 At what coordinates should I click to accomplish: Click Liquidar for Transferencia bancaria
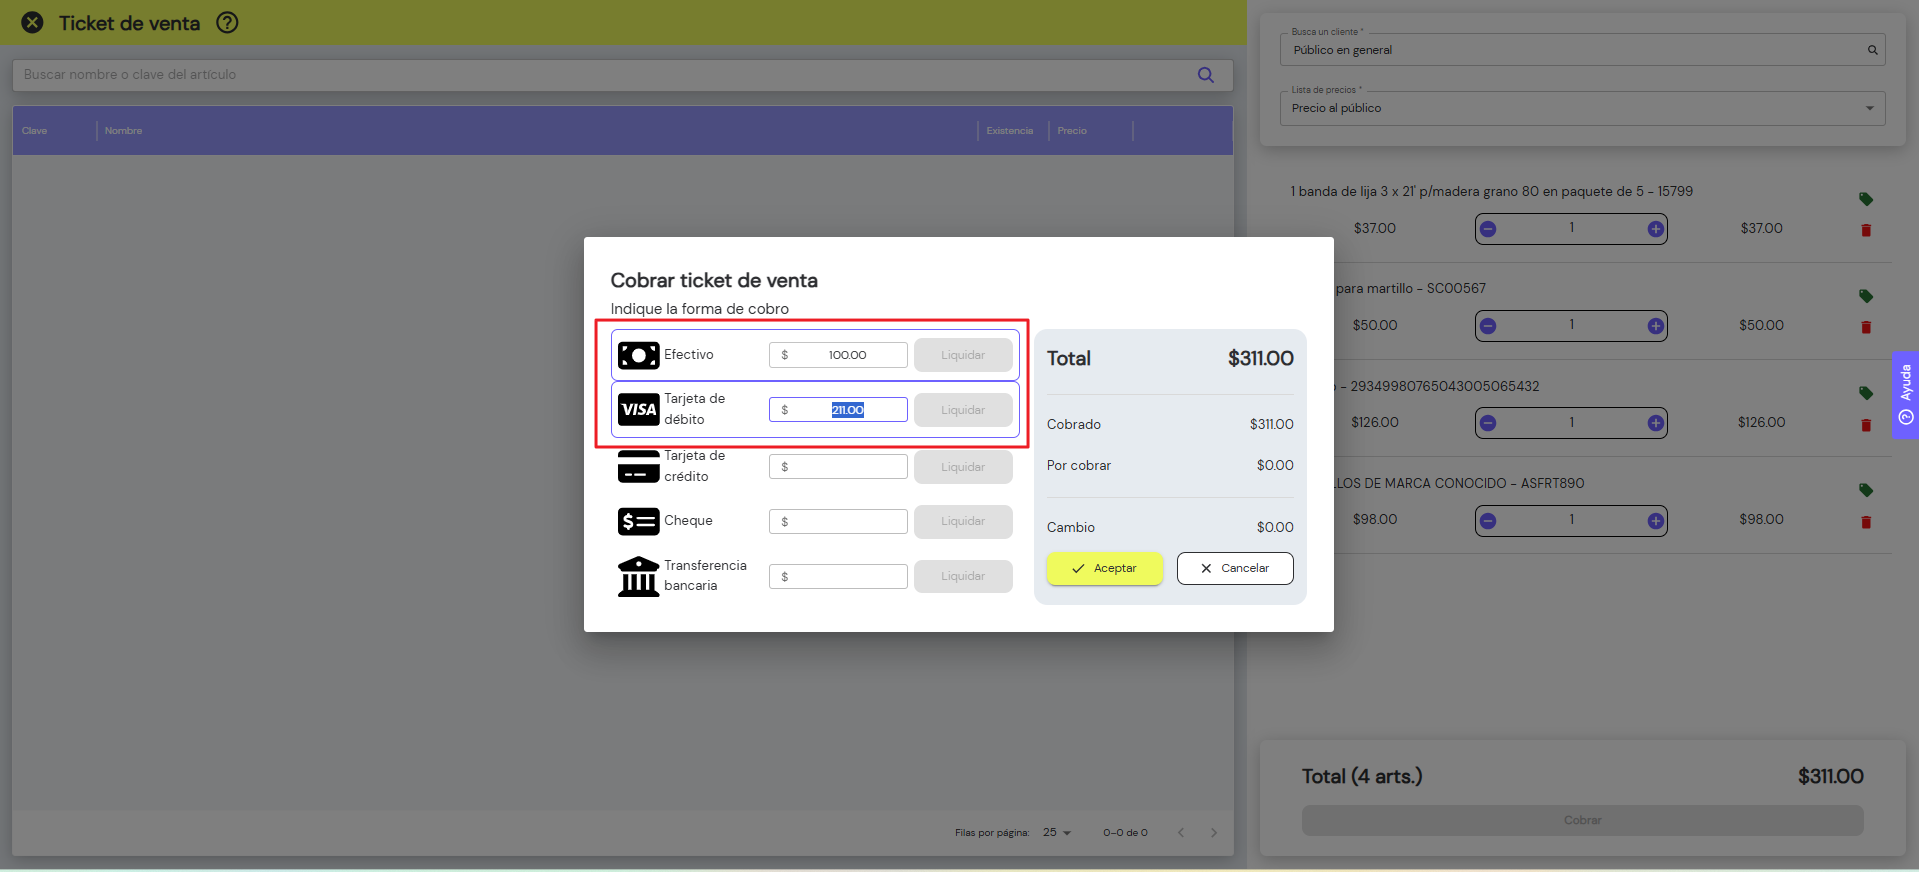pyautogui.click(x=963, y=576)
